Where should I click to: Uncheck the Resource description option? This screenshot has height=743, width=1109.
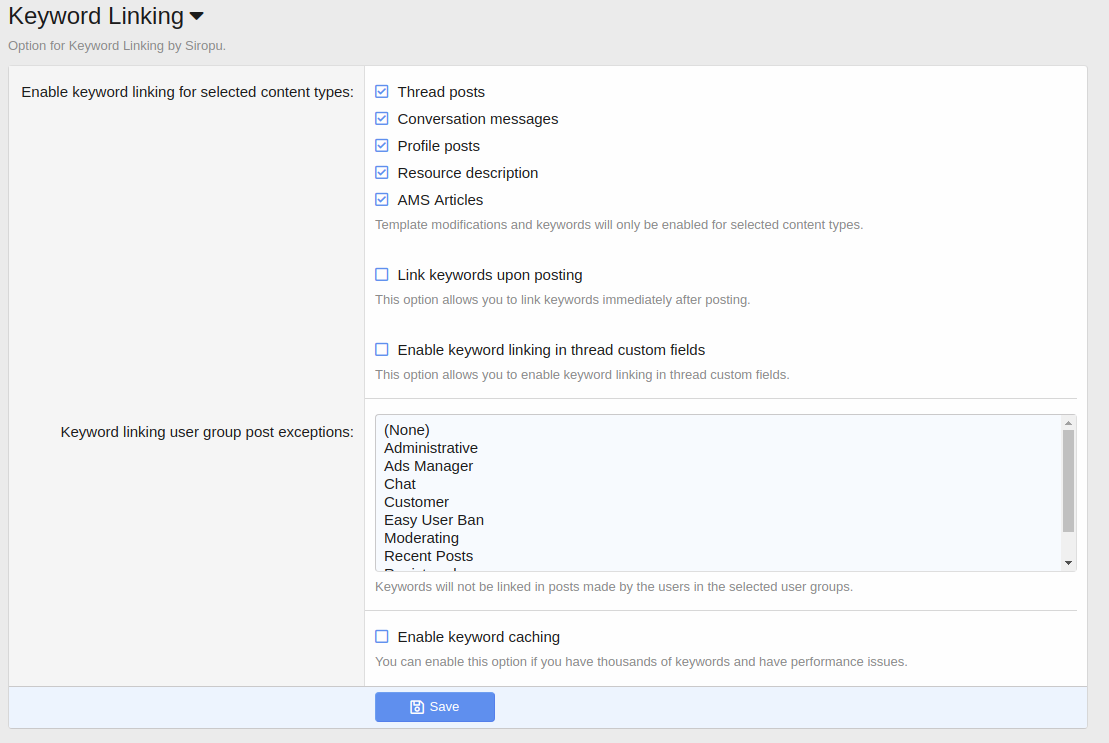tap(382, 173)
